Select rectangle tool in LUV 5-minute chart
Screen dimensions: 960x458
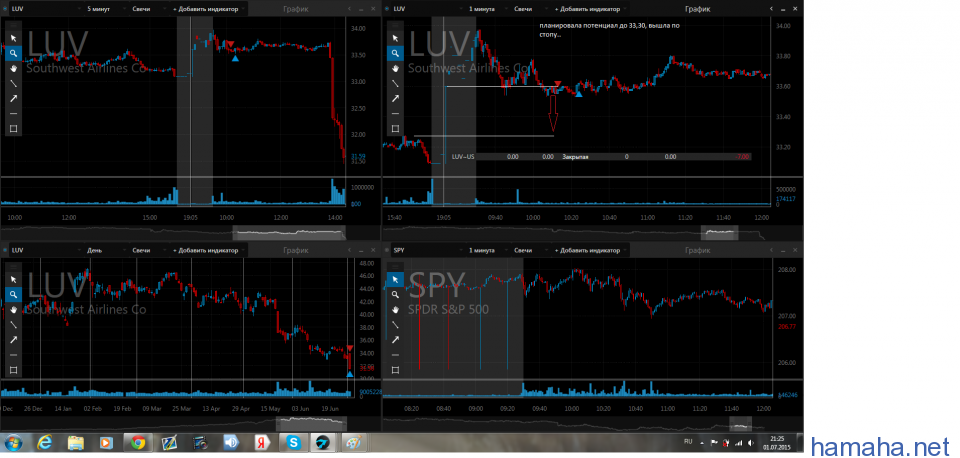pos(13,129)
